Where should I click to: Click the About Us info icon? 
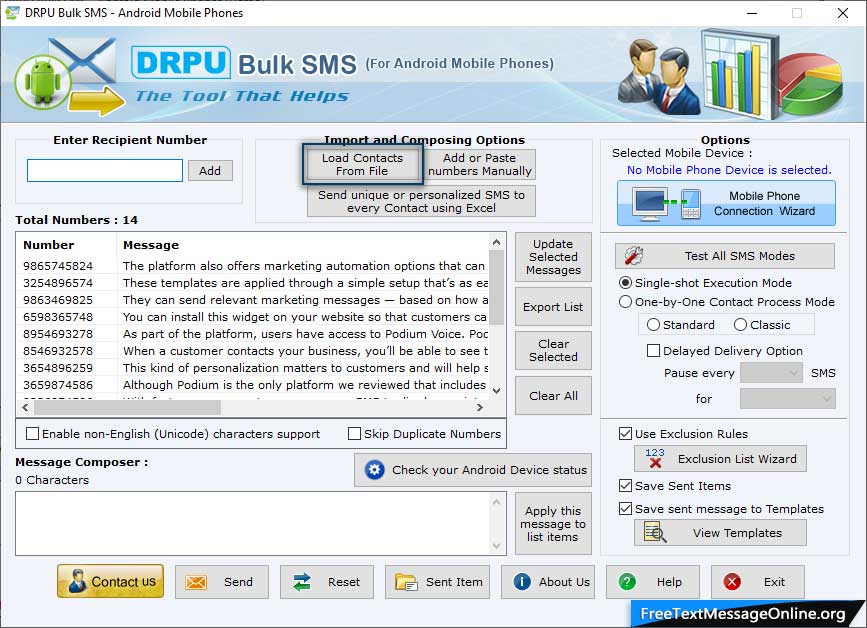tap(522, 582)
